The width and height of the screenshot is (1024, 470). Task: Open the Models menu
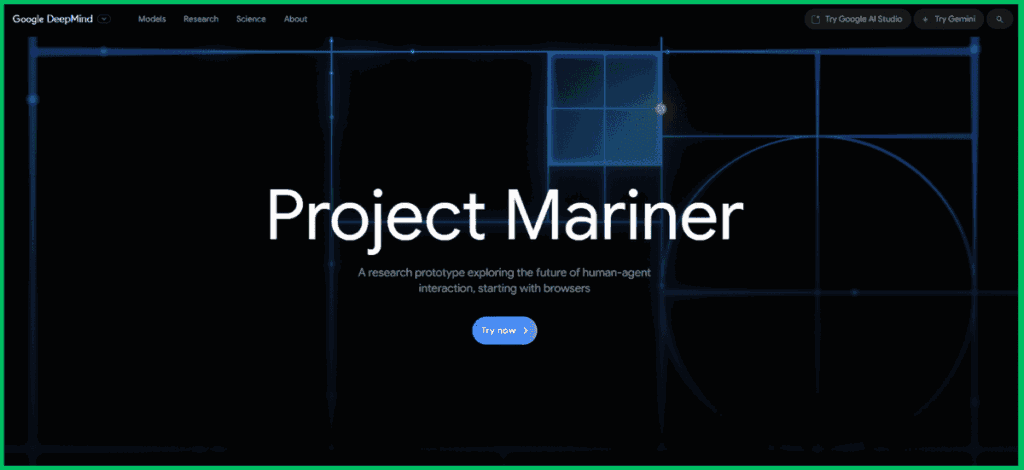click(x=152, y=19)
